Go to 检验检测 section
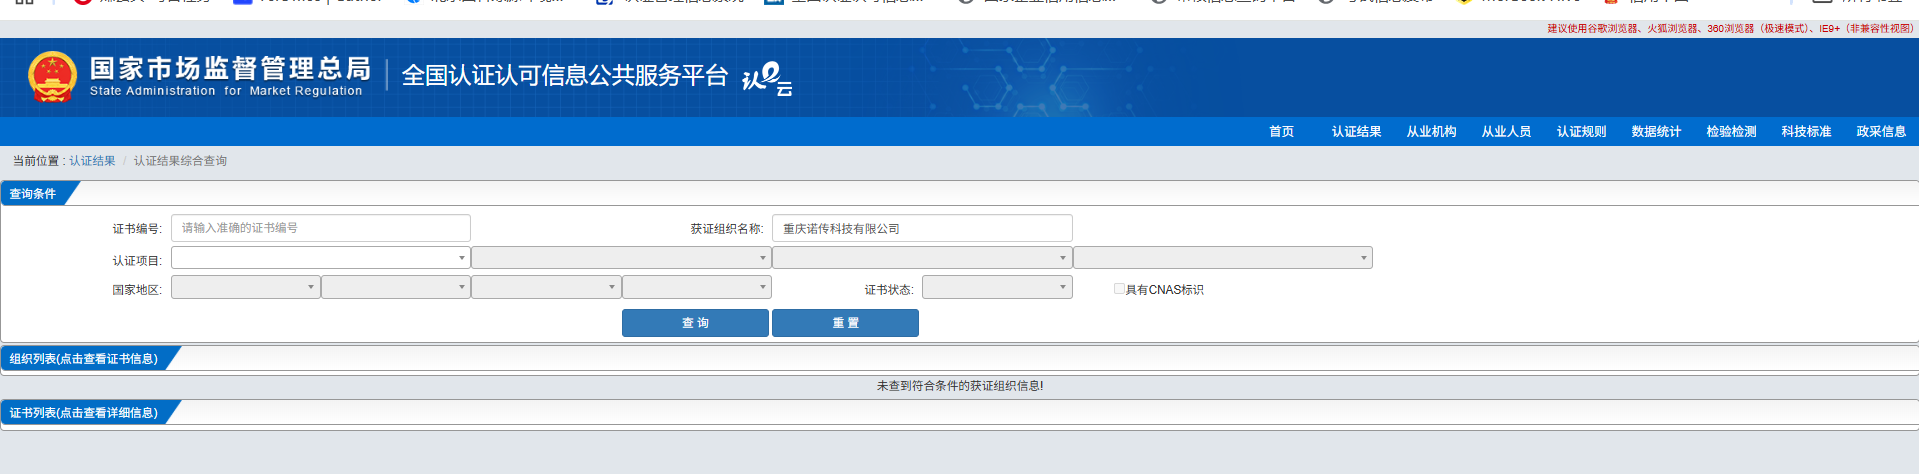This screenshot has width=1919, height=474. [x=1731, y=132]
